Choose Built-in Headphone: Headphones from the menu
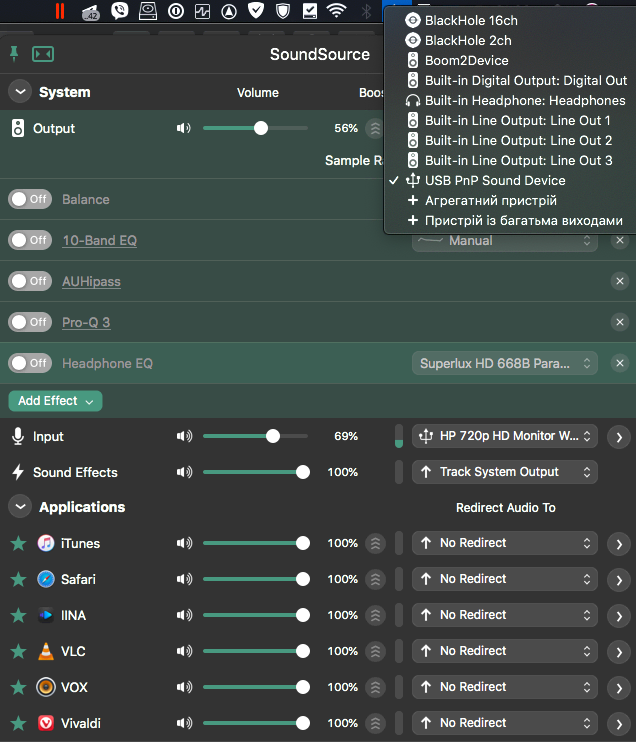 pyautogui.click(x=524, y=100)
